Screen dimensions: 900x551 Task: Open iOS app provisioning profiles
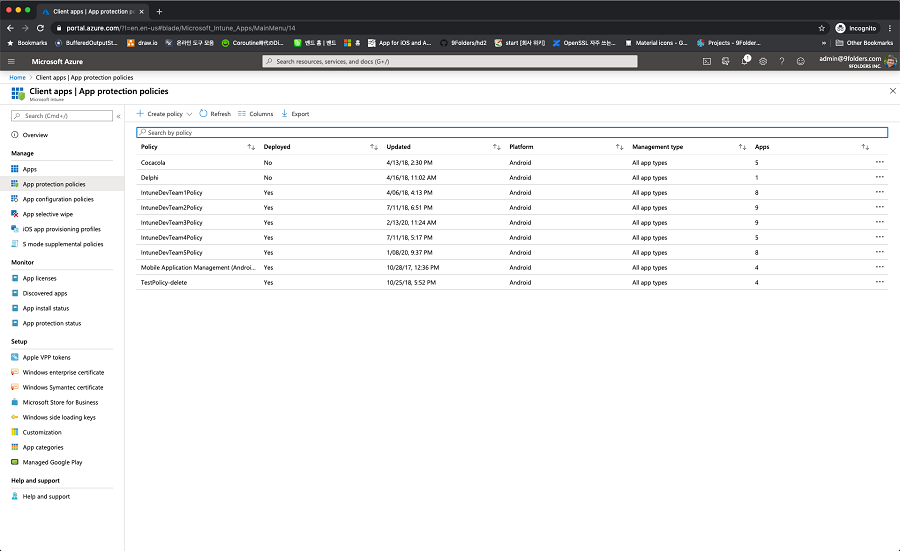click(x=61, y=229)
